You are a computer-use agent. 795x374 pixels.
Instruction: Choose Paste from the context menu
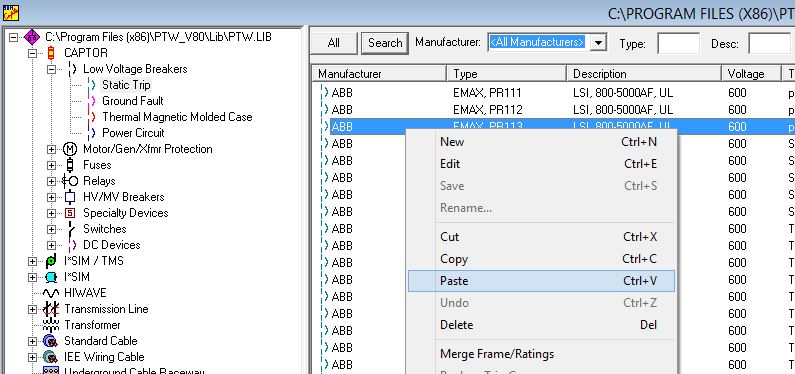tap(541, 281)
